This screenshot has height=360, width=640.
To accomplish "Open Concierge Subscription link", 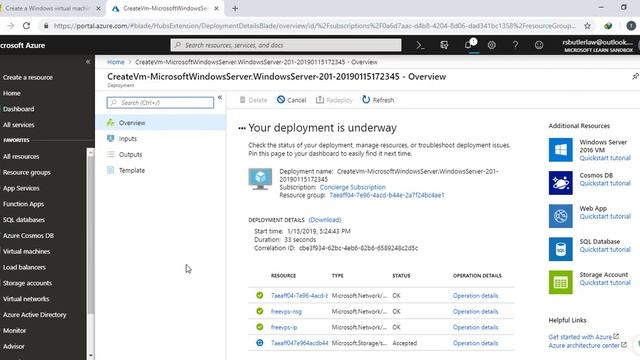I will [352, 187].
